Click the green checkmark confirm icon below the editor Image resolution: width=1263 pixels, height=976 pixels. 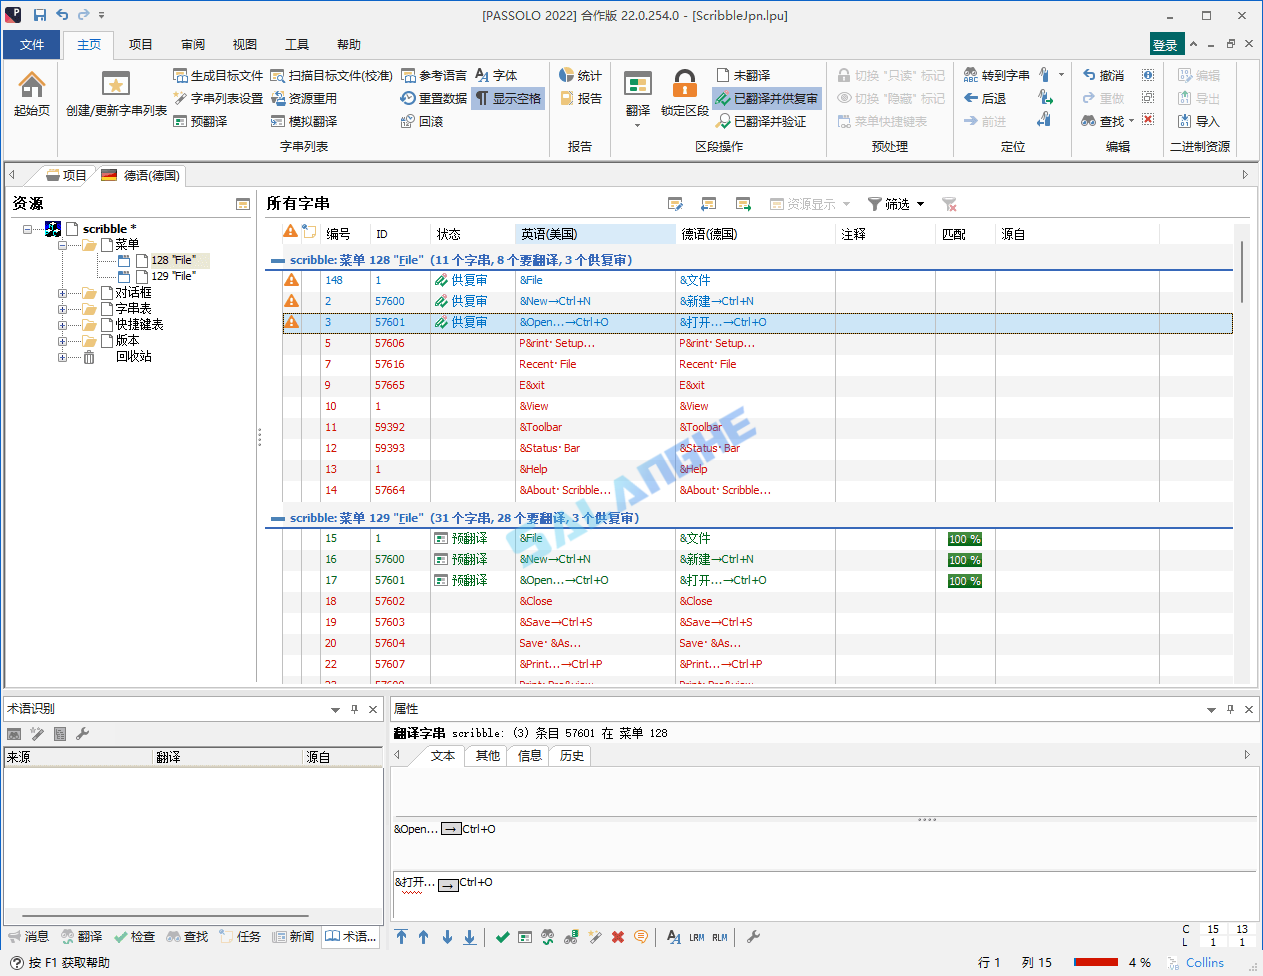coord(502,937)
